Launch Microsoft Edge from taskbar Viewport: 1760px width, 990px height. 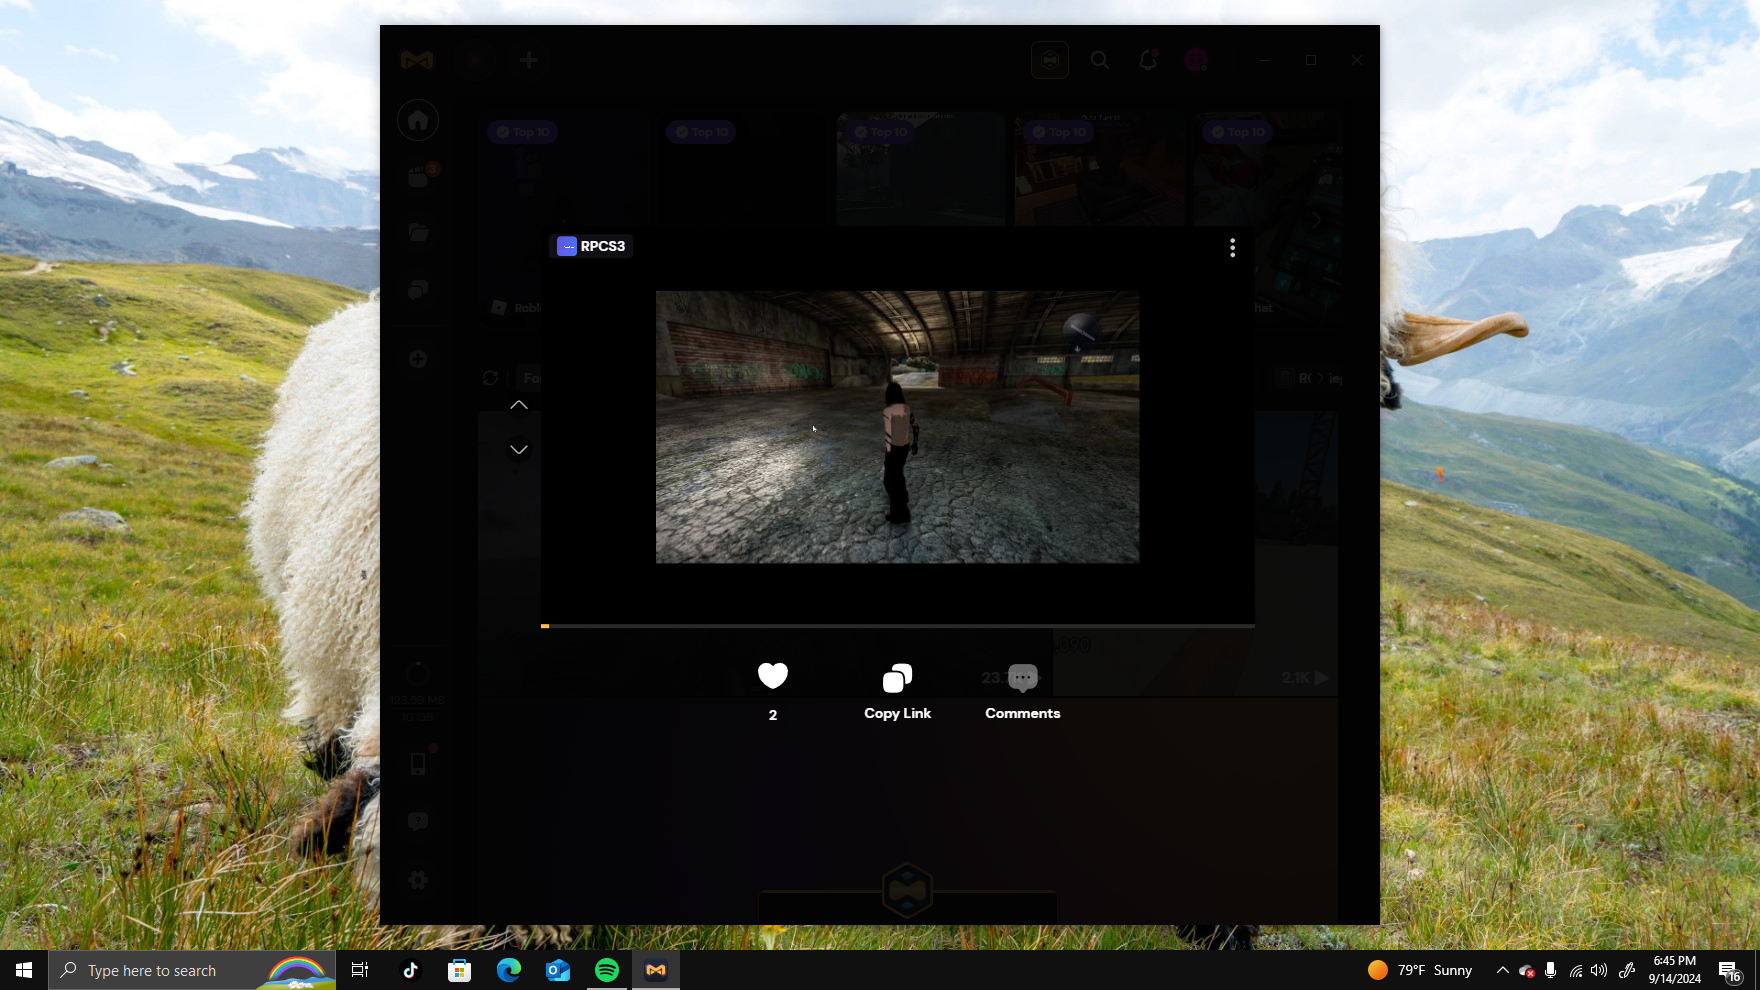click(x=509, y=970)
